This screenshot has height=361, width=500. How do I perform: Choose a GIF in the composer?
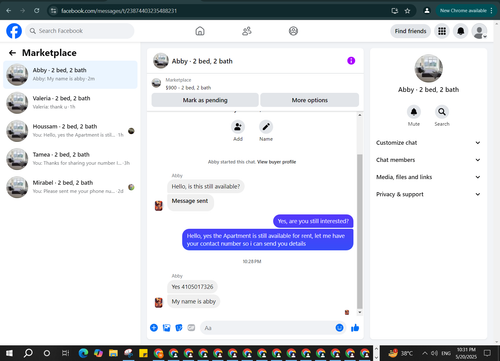tap(191, 328)
